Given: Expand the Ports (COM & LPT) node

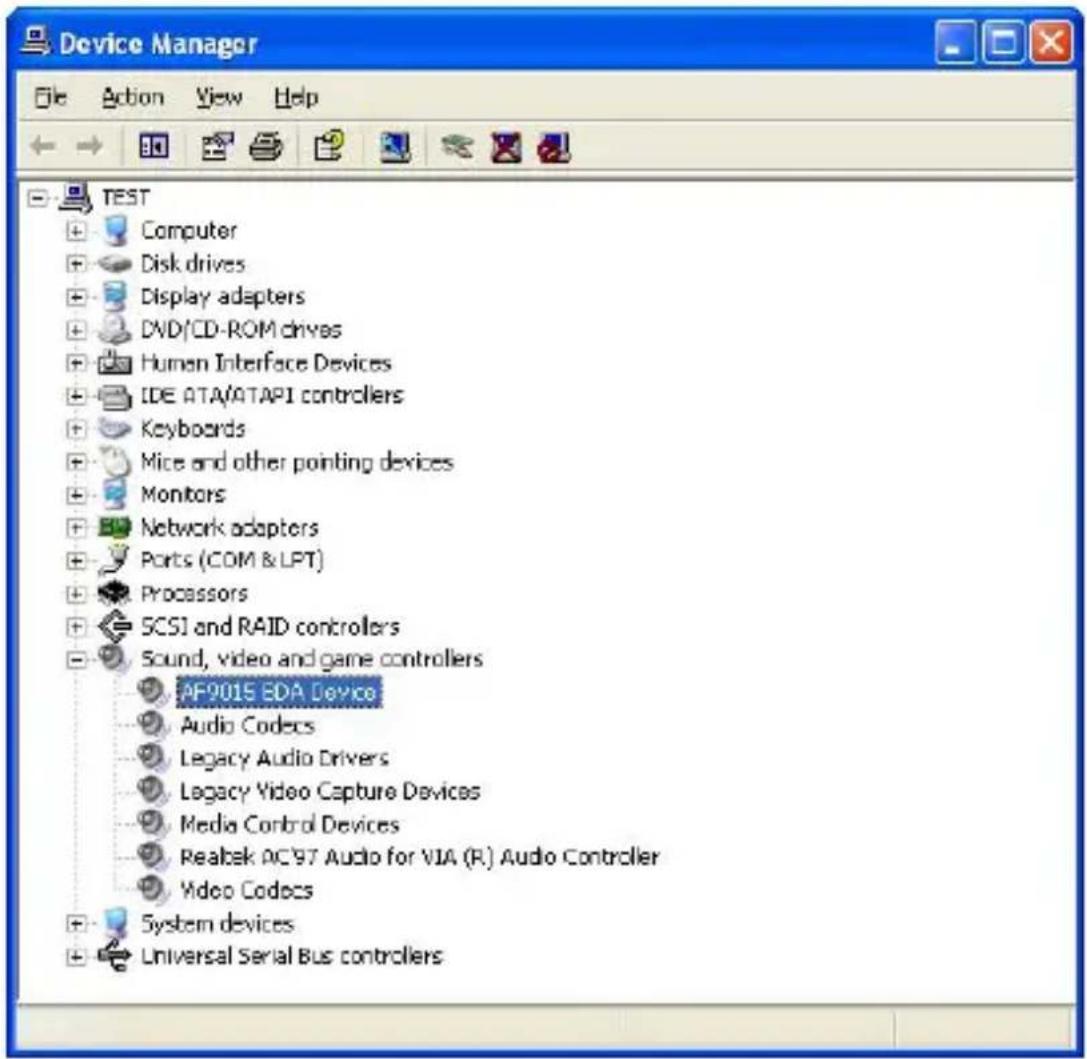Looking at the screenshot, I should tap(76, 561).
